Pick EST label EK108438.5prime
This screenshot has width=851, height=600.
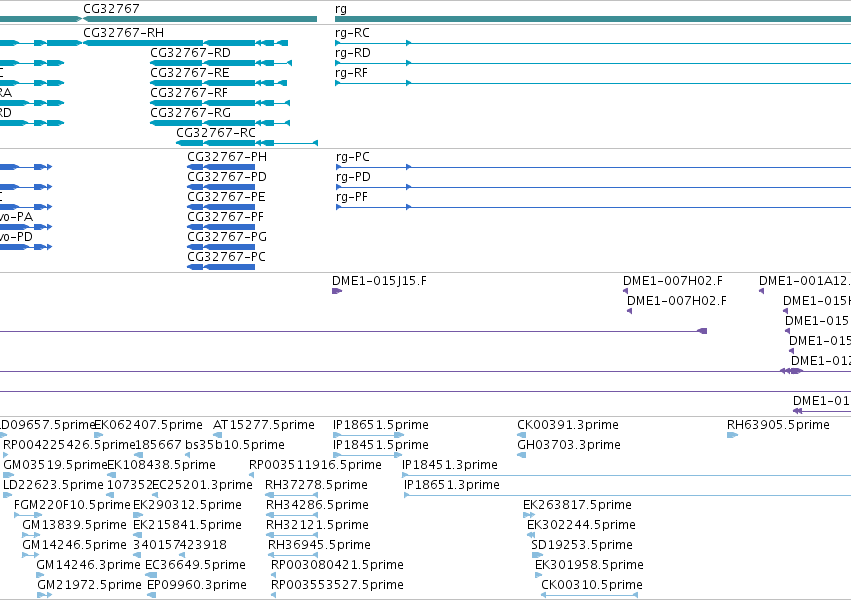click(x=161, y=465)
